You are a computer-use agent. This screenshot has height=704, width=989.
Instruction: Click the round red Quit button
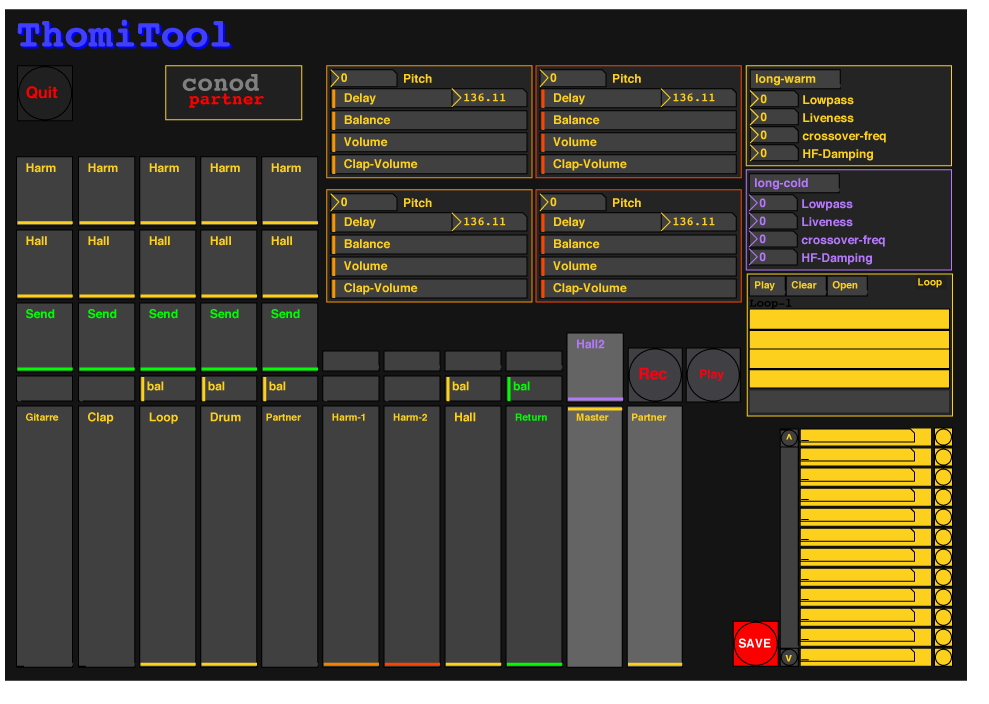tap(45, 93)
